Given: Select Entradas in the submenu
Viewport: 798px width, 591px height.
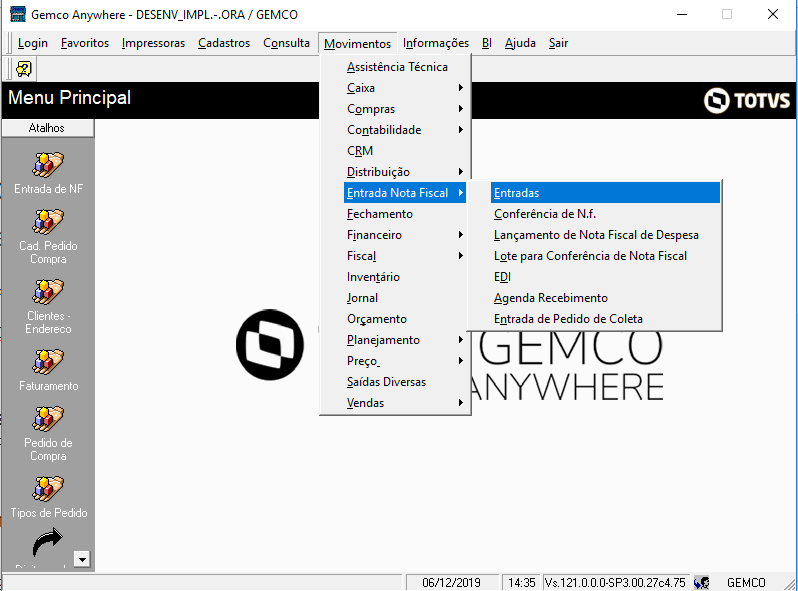Looking at the screenshot, I should [605, 193].
